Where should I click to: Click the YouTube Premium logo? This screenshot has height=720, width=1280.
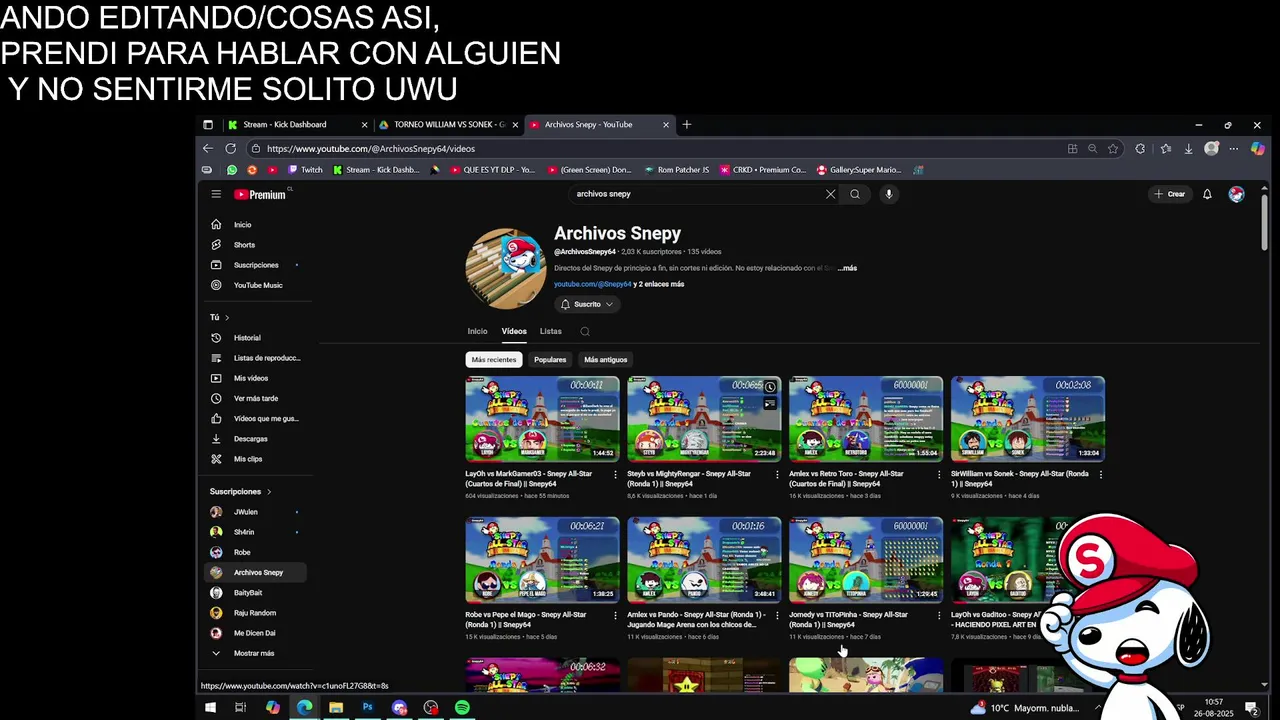click(261, 194)
